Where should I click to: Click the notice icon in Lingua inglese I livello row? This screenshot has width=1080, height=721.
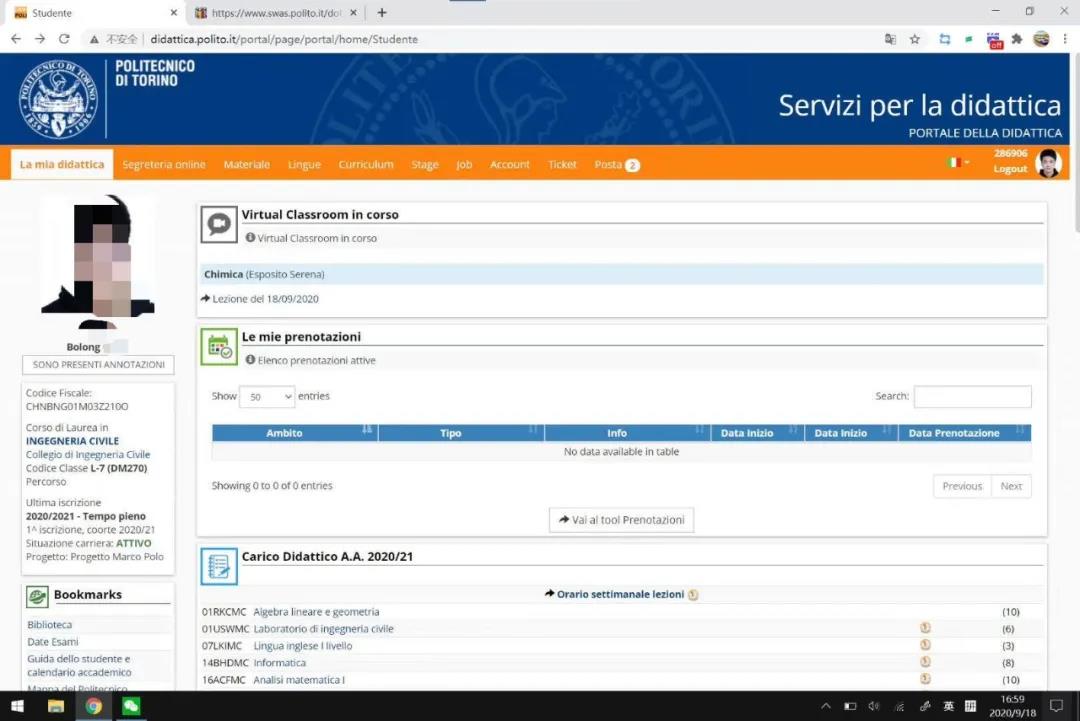pyautogui.click(x=925, y=645)
